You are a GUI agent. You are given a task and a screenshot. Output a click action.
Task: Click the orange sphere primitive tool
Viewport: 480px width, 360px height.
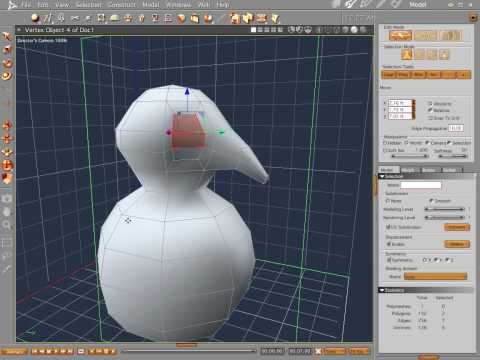[x=35, y=18]
